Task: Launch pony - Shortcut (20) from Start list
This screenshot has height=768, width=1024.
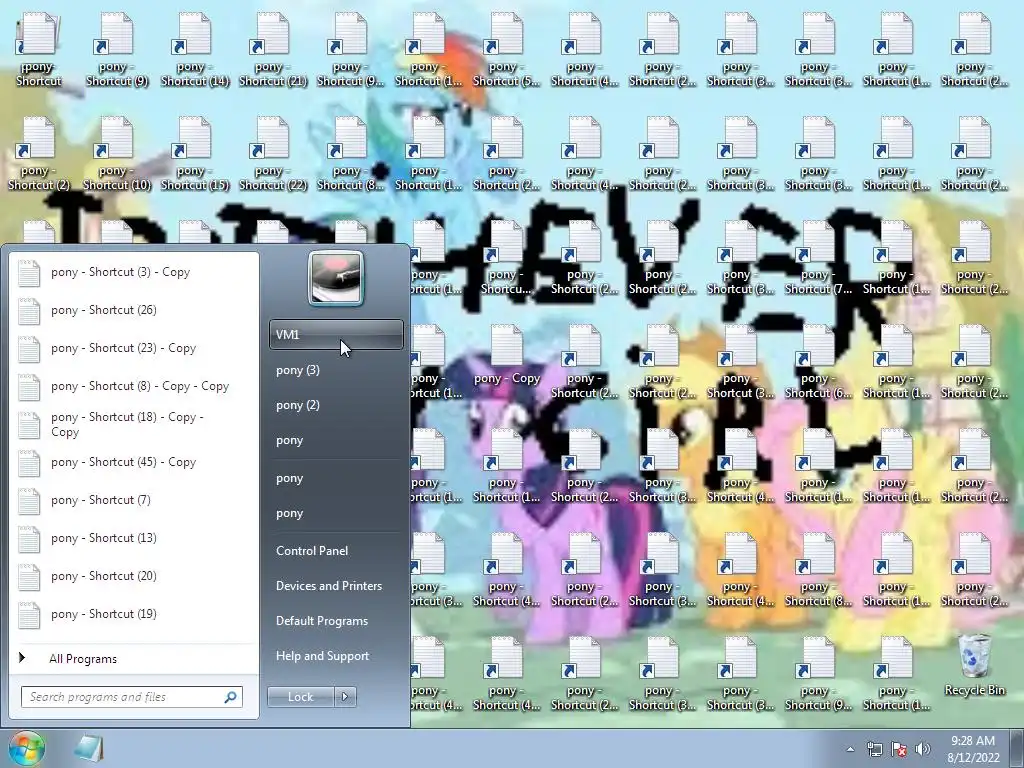Action: coord(134,576)
